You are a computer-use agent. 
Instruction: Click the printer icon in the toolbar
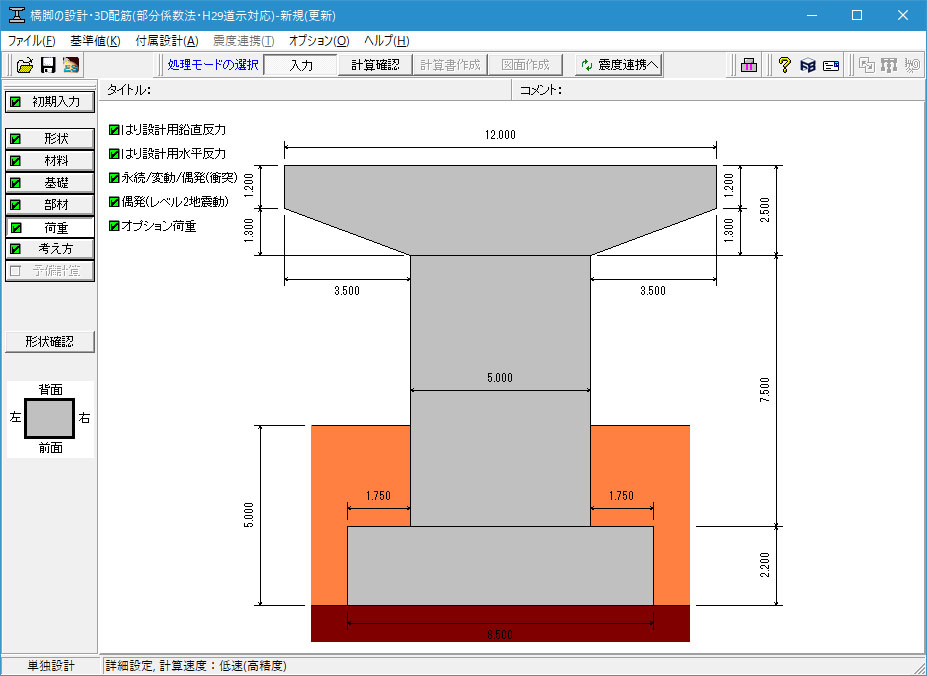point(749,65)
